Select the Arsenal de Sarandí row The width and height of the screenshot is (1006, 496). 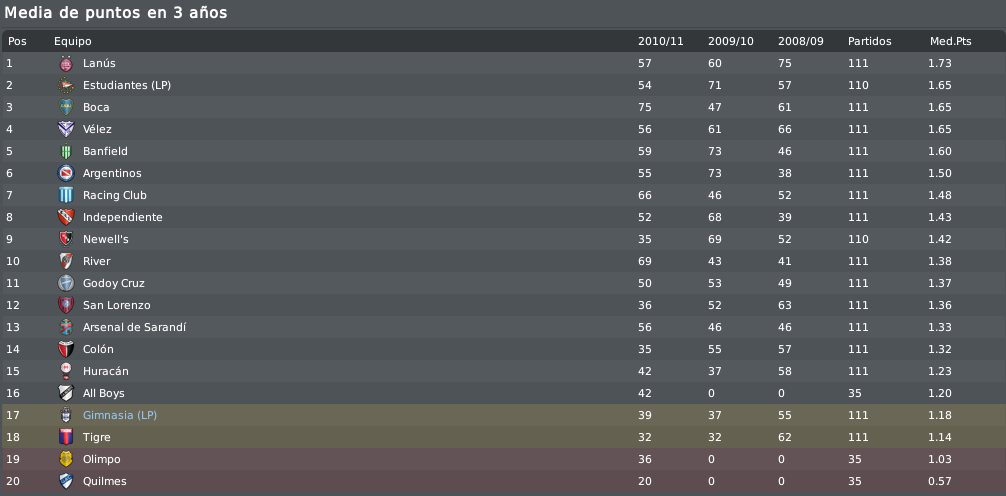pyautogui.click(x=503, y=327)
